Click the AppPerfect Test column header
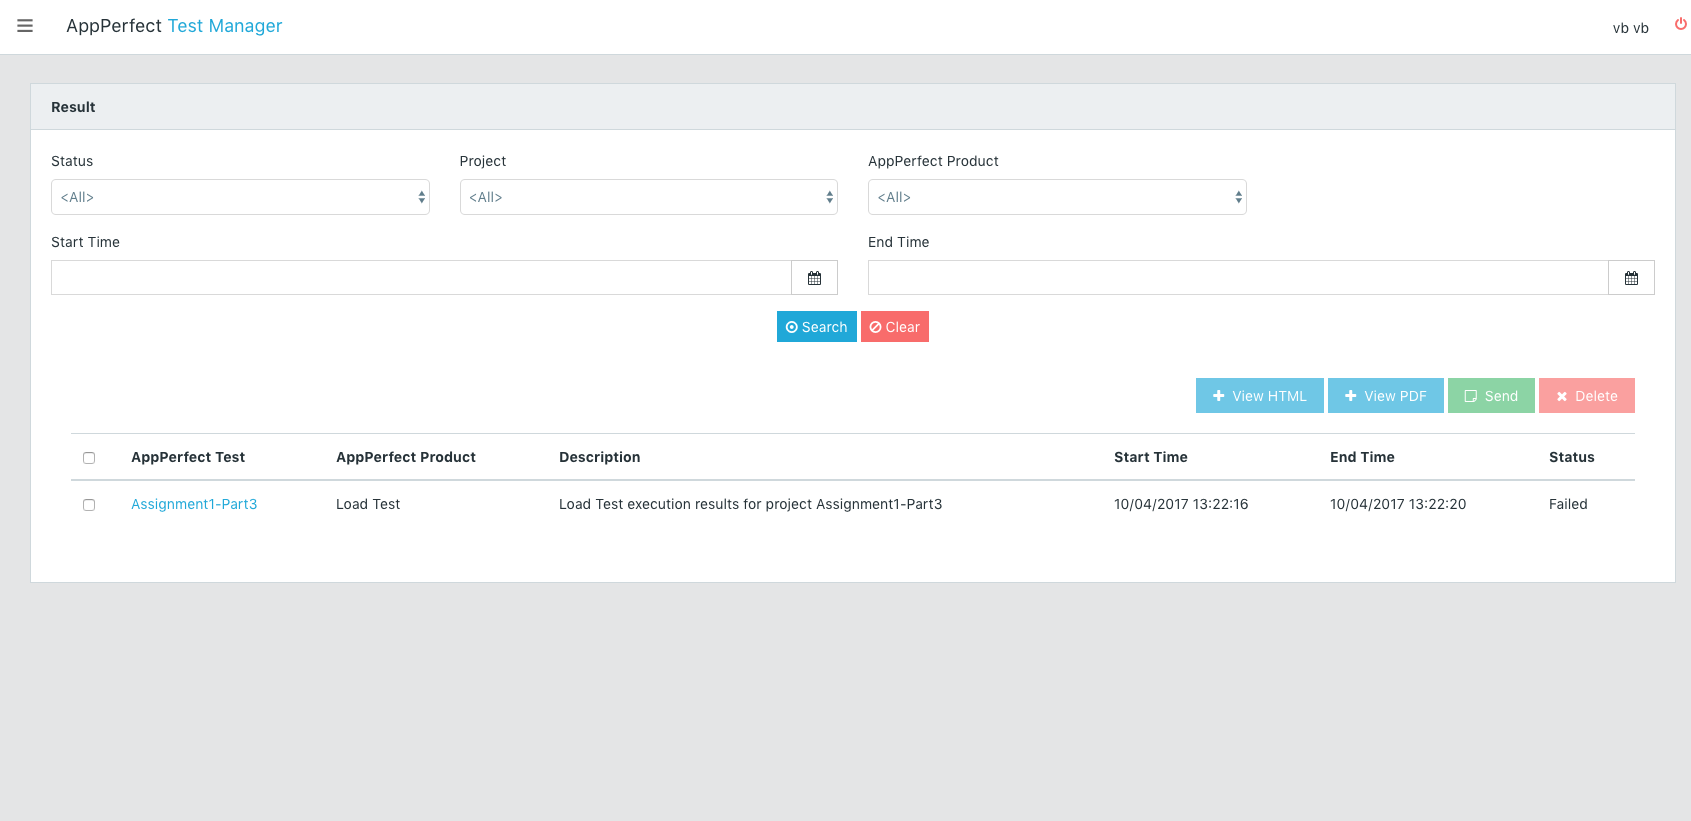This screenshot has height=821, width=1691. coord(188,457)
